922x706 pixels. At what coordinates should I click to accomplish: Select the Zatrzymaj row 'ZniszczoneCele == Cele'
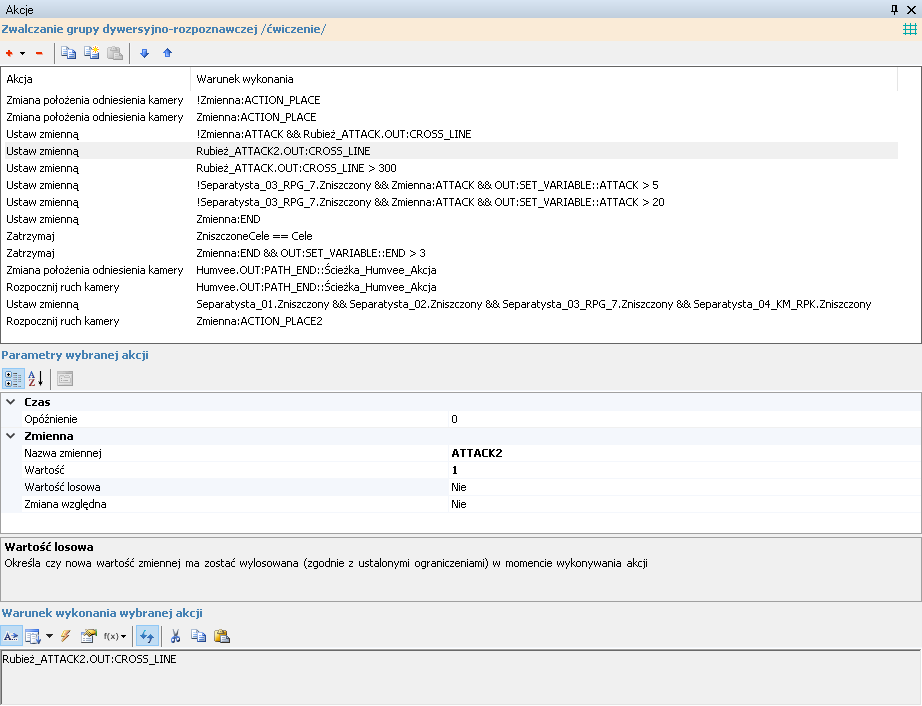point(451,236)
